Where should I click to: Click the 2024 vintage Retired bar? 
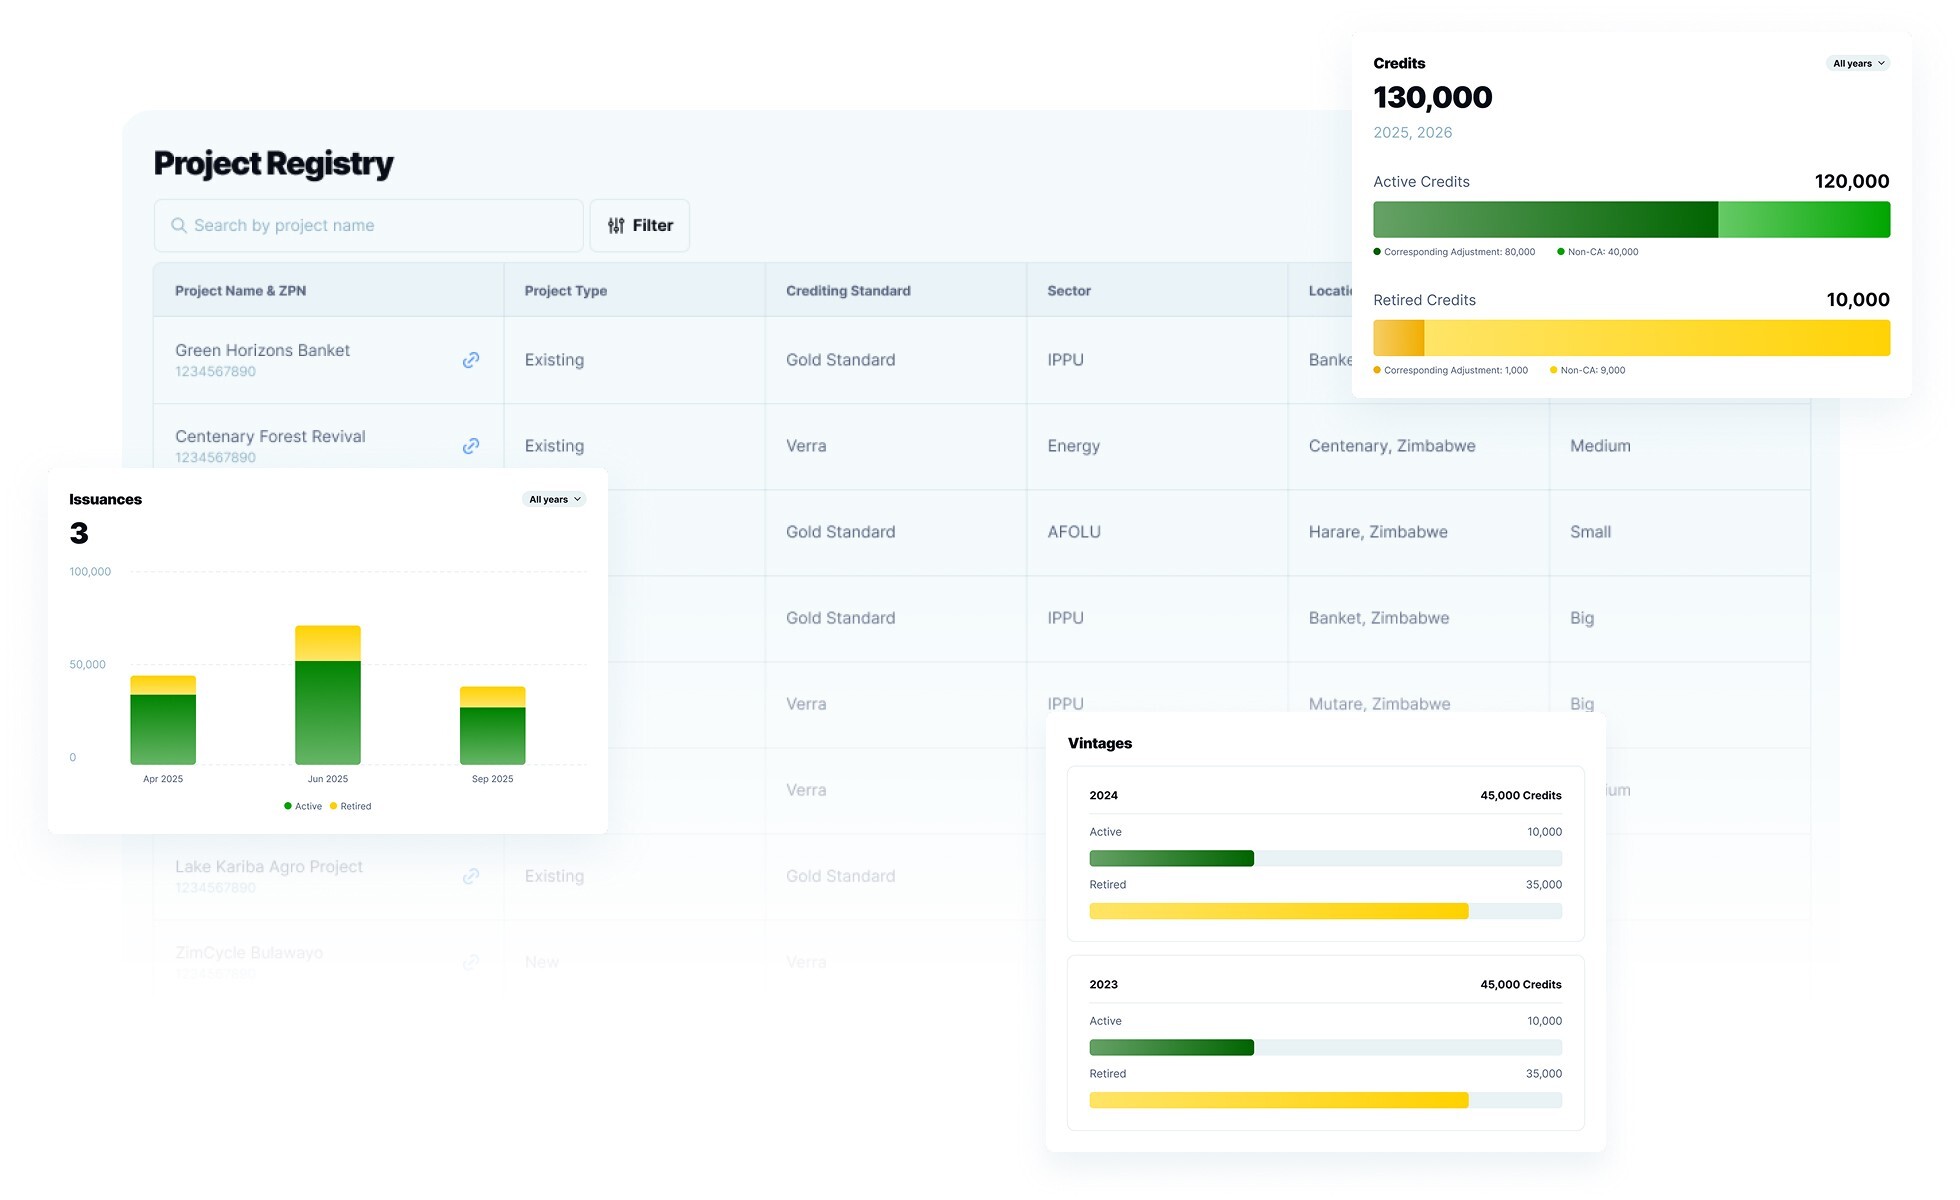tap(1326, 911)
